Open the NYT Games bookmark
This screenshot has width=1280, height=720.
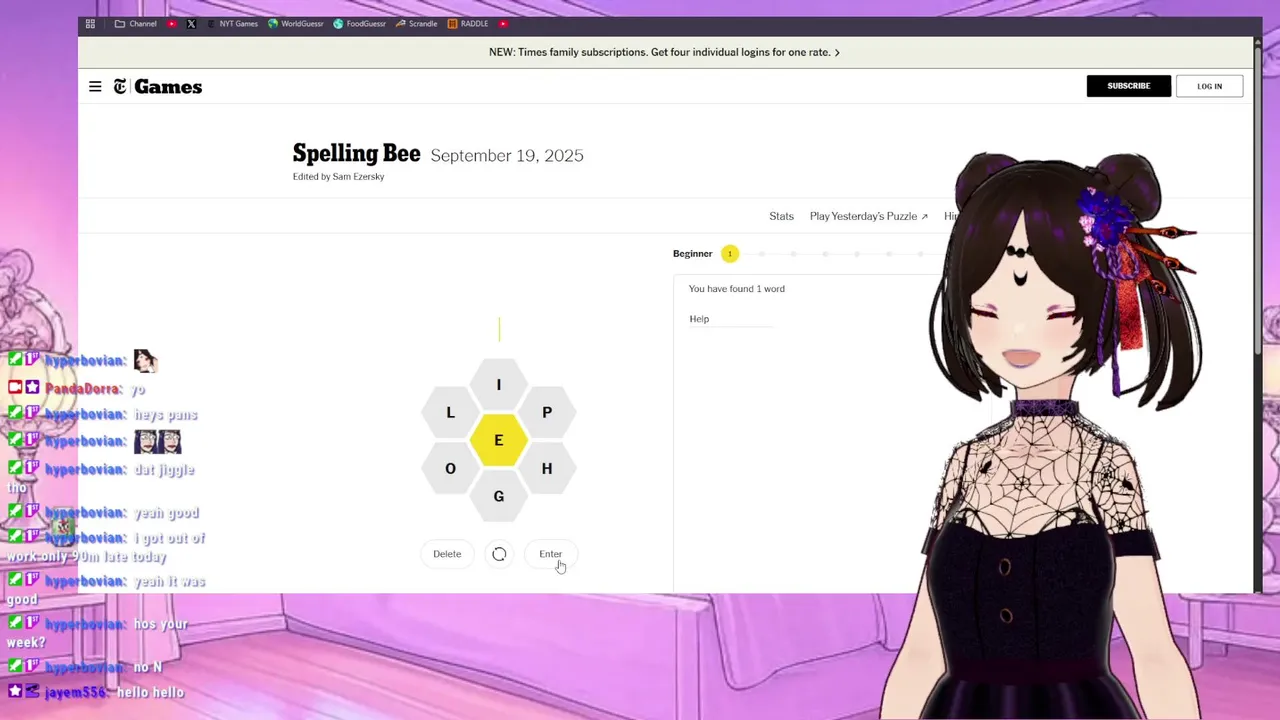(232, 24)
